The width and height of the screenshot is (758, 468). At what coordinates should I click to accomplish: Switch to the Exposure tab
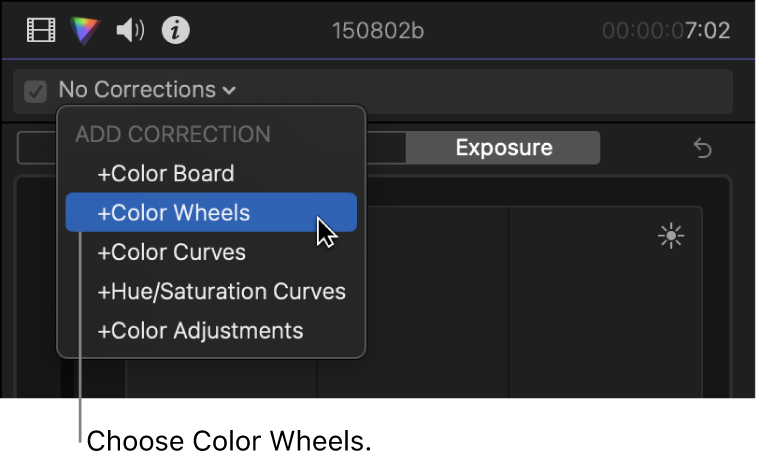pyautogui.click(x=503, y=148)
